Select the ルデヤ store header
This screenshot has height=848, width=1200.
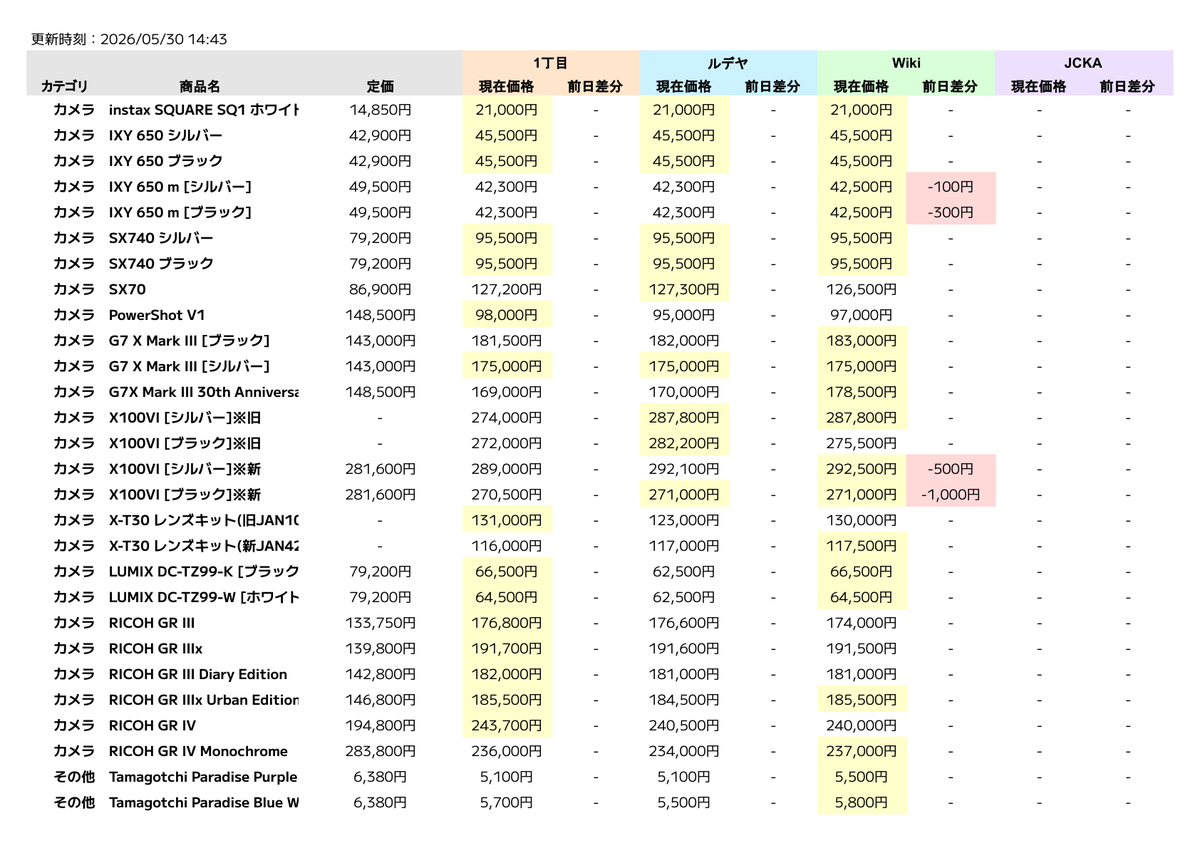pos(728,62)
